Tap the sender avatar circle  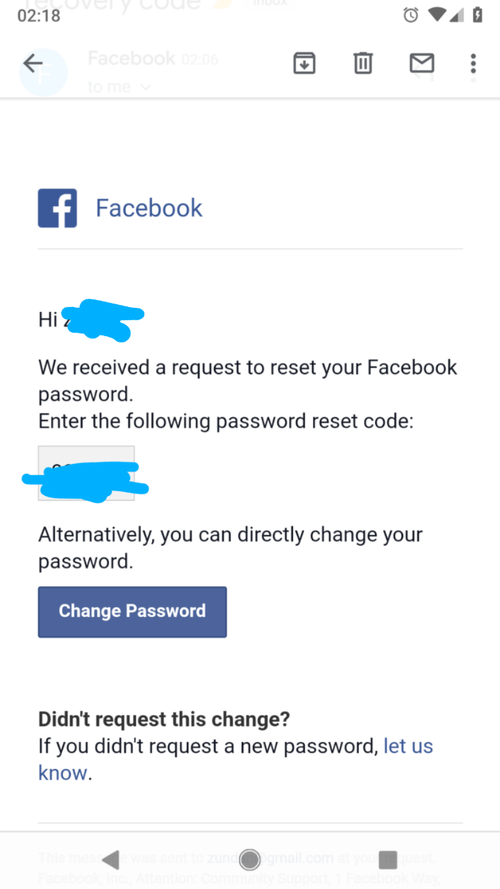44,73
